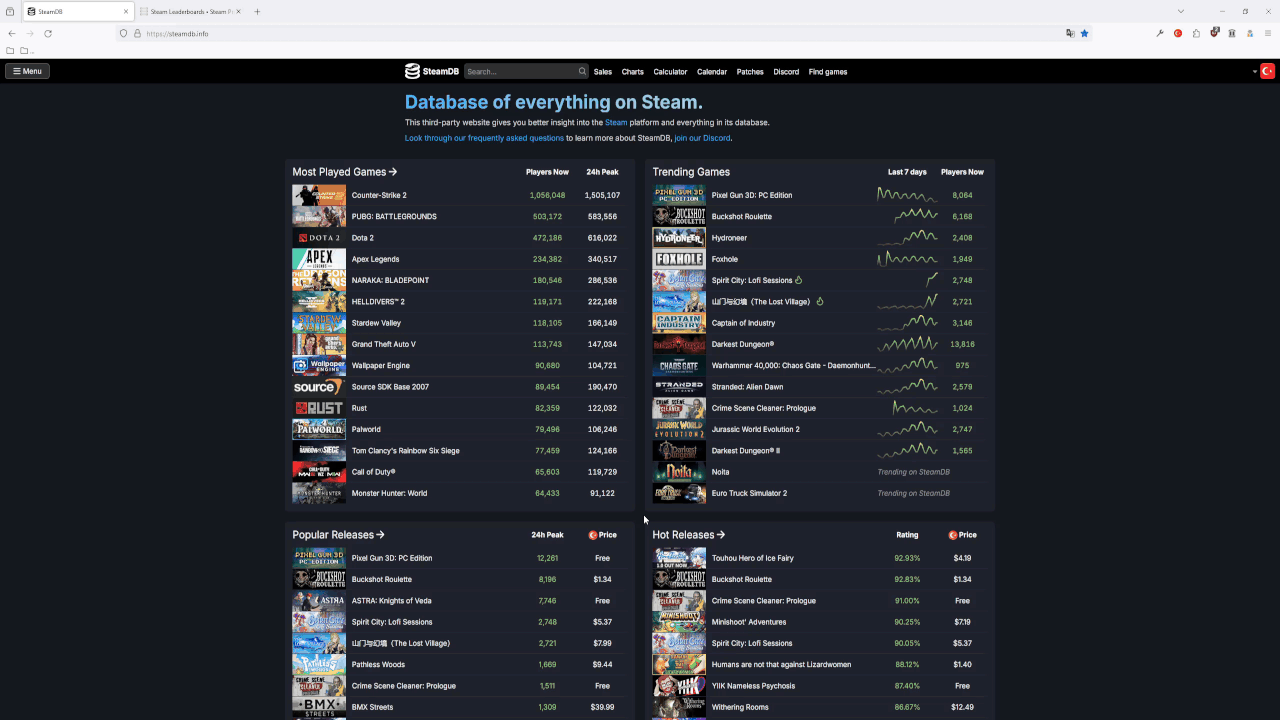
Task: Go to Calculator in the navbar
Action: (x=670, y=72)
